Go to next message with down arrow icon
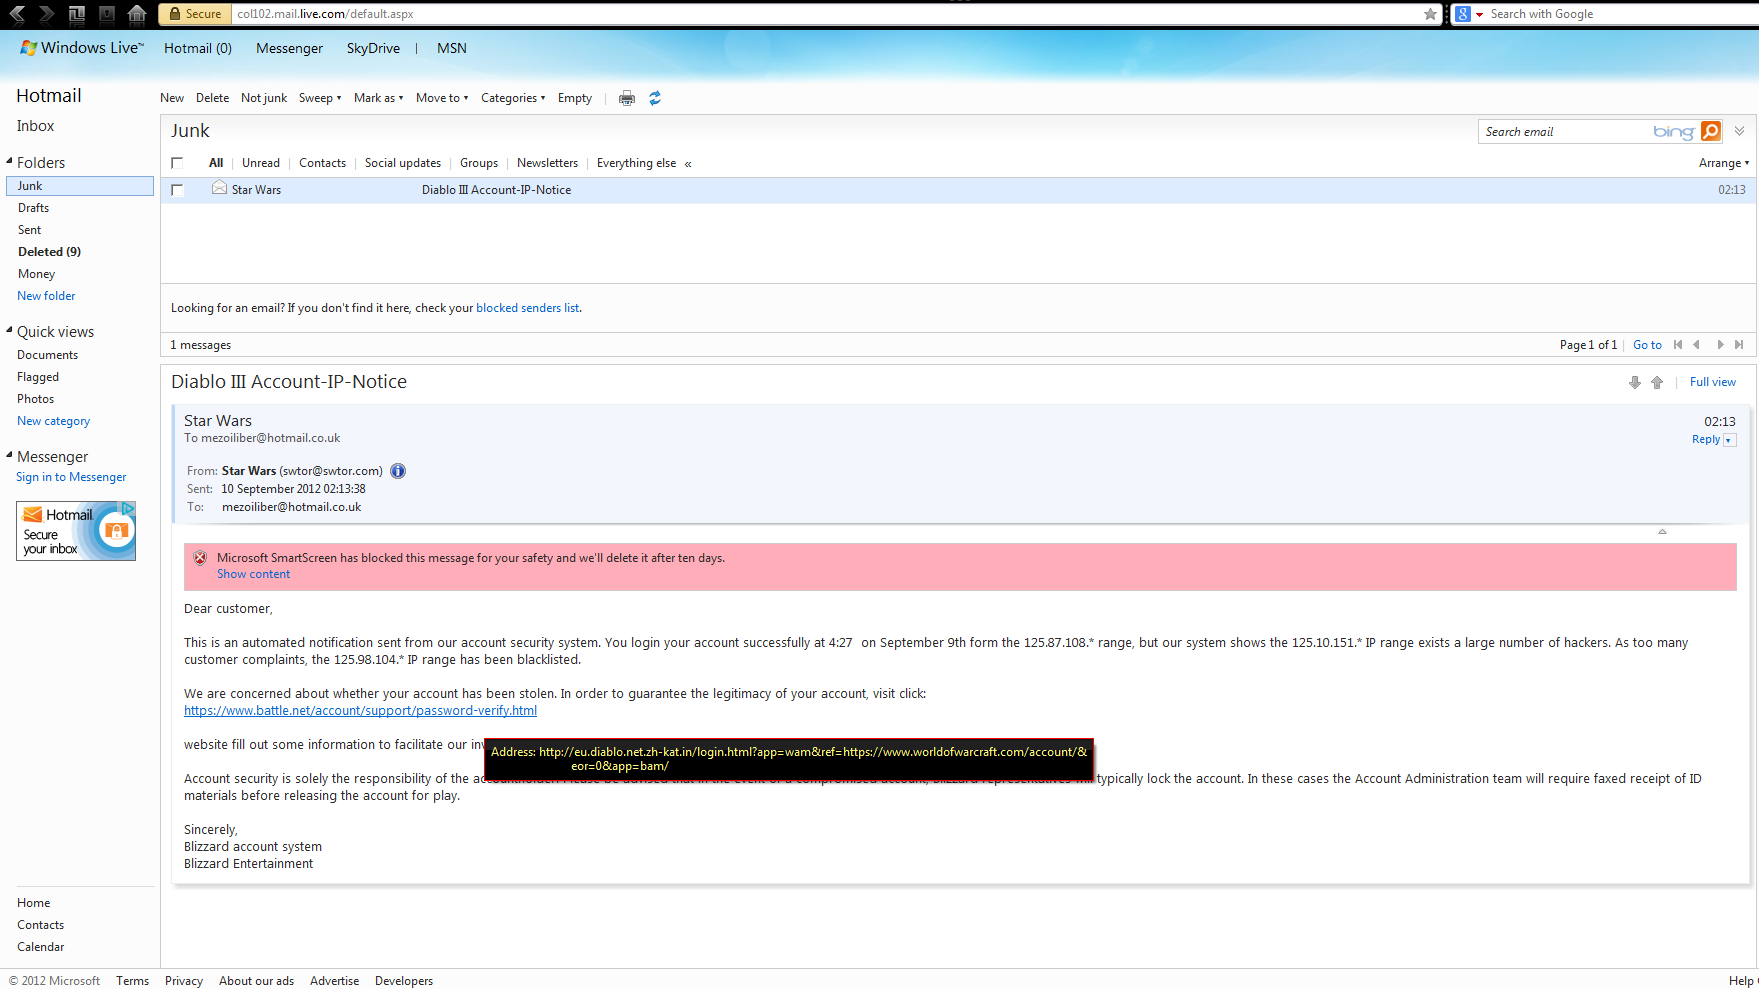 [1635, 382]
